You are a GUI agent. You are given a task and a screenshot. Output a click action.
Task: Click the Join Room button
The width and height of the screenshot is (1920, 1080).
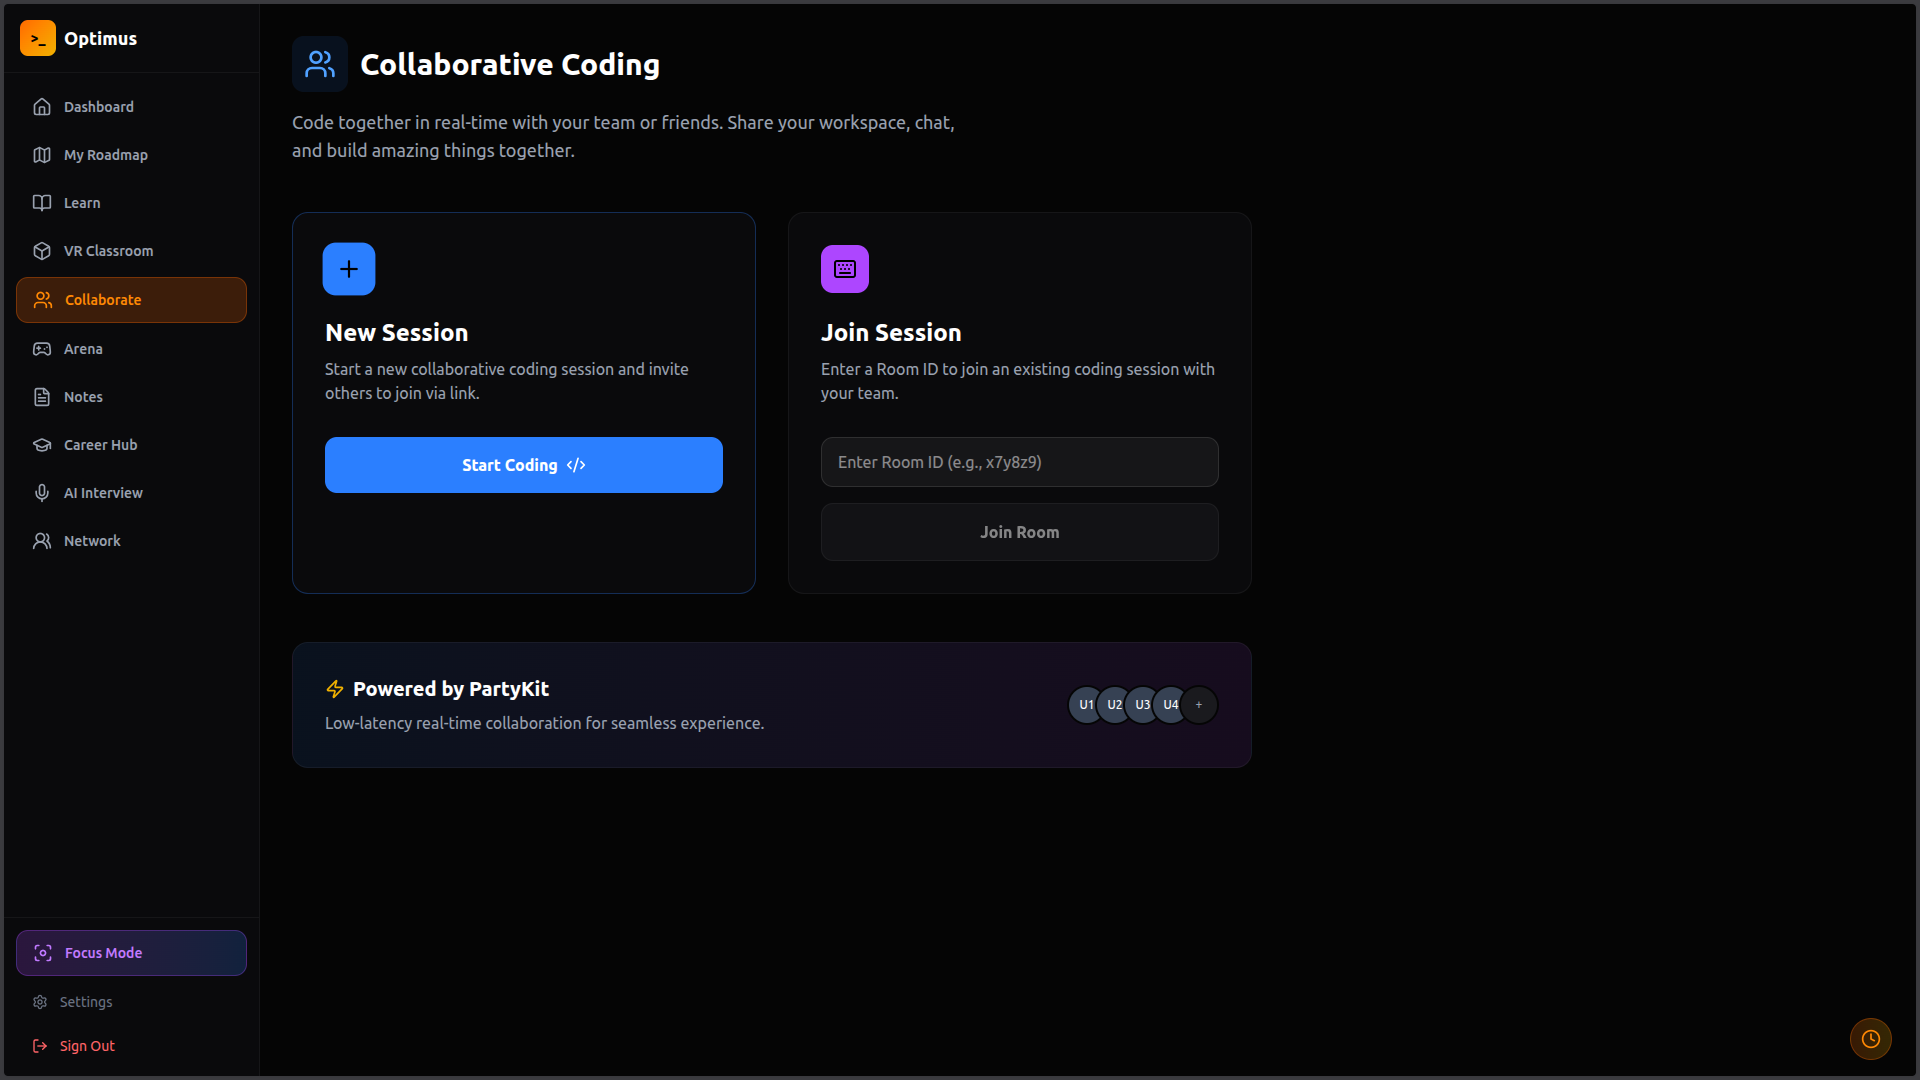click(1019, 532)
